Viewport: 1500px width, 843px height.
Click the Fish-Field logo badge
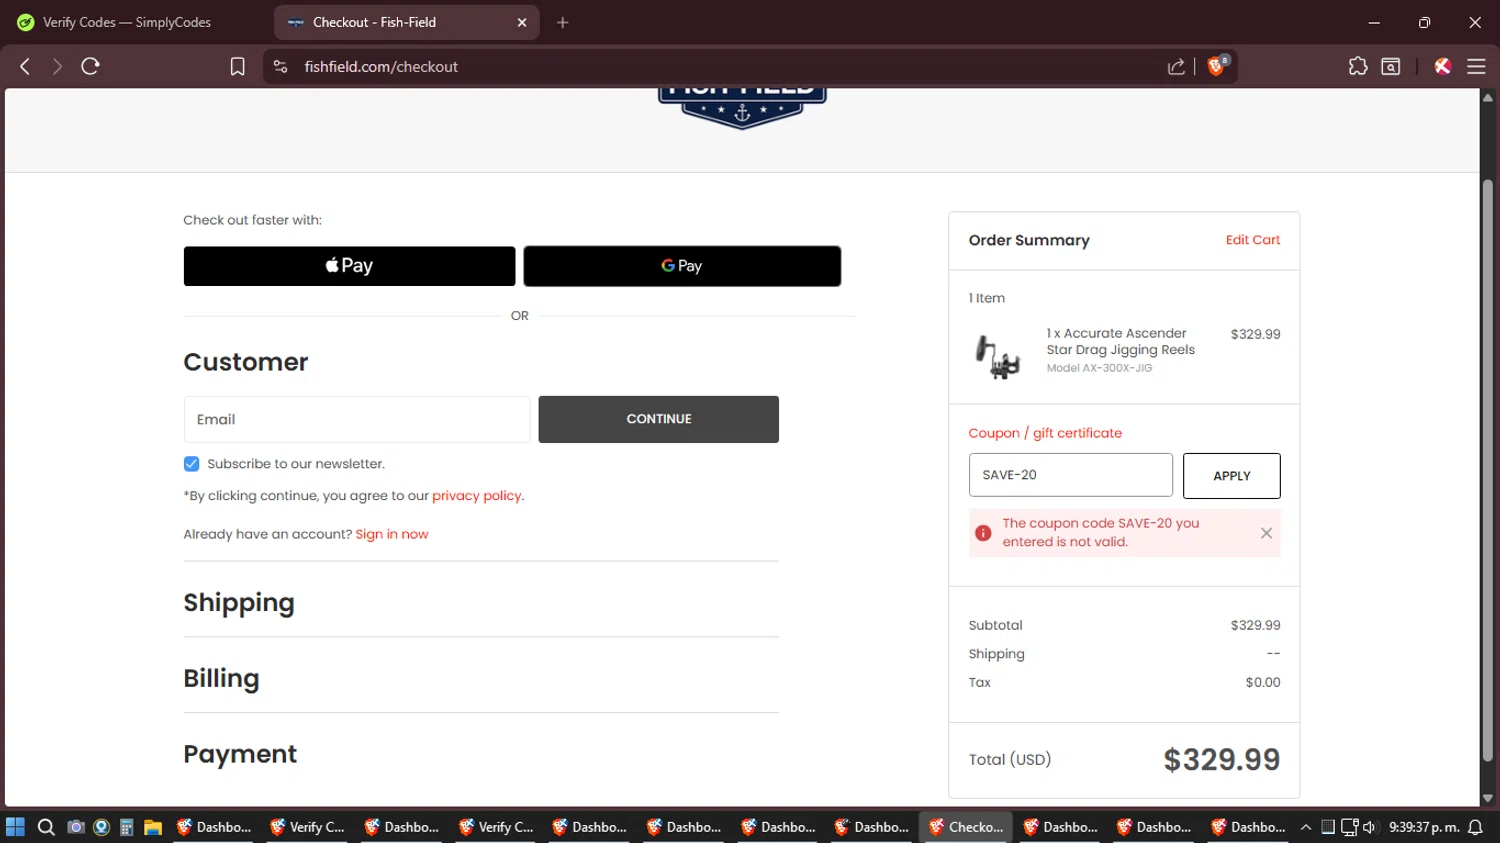742,108
